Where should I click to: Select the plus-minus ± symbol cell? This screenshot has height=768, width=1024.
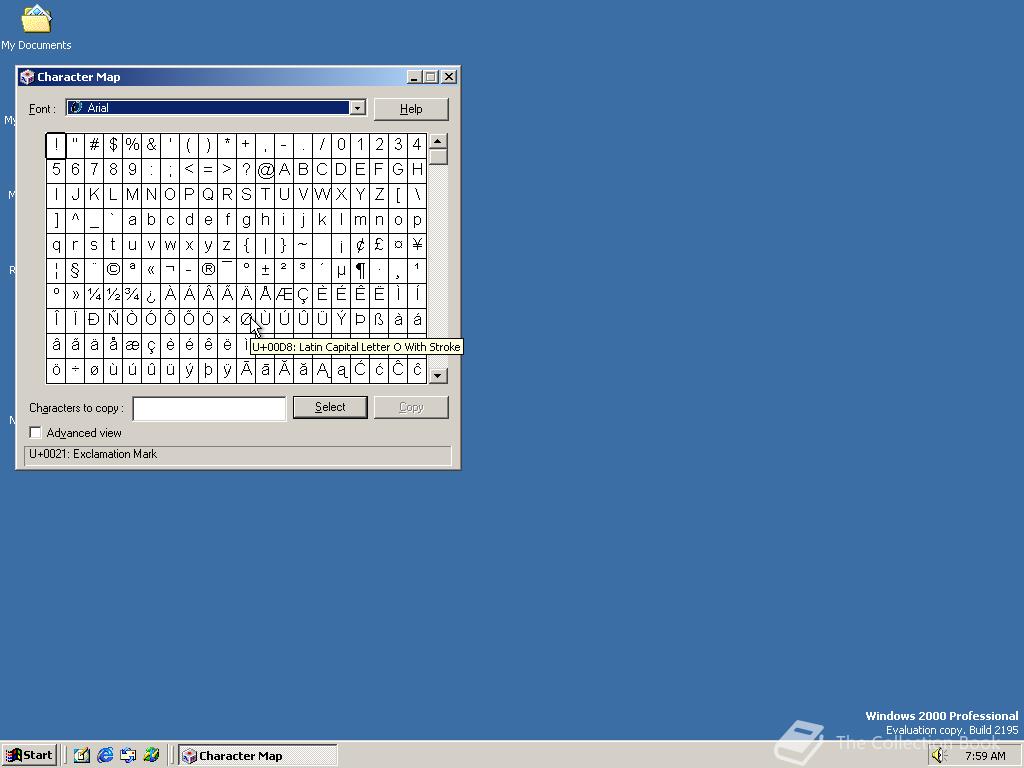pos(265,270)
